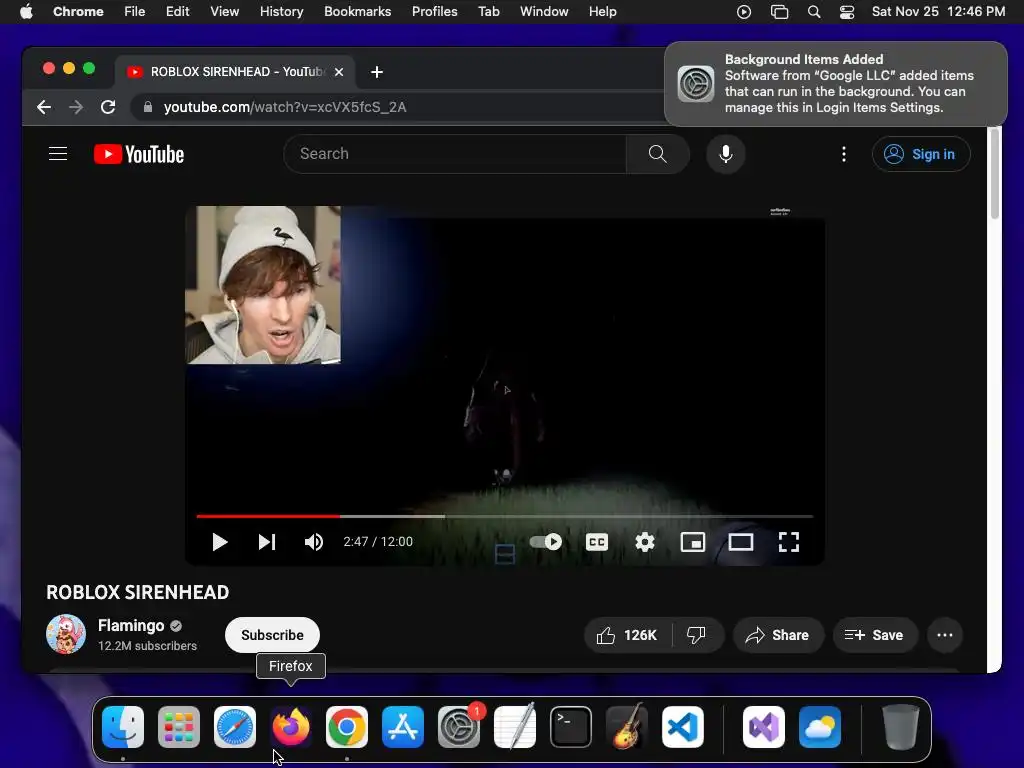Focus the YouTube search field

pos(455,153)
